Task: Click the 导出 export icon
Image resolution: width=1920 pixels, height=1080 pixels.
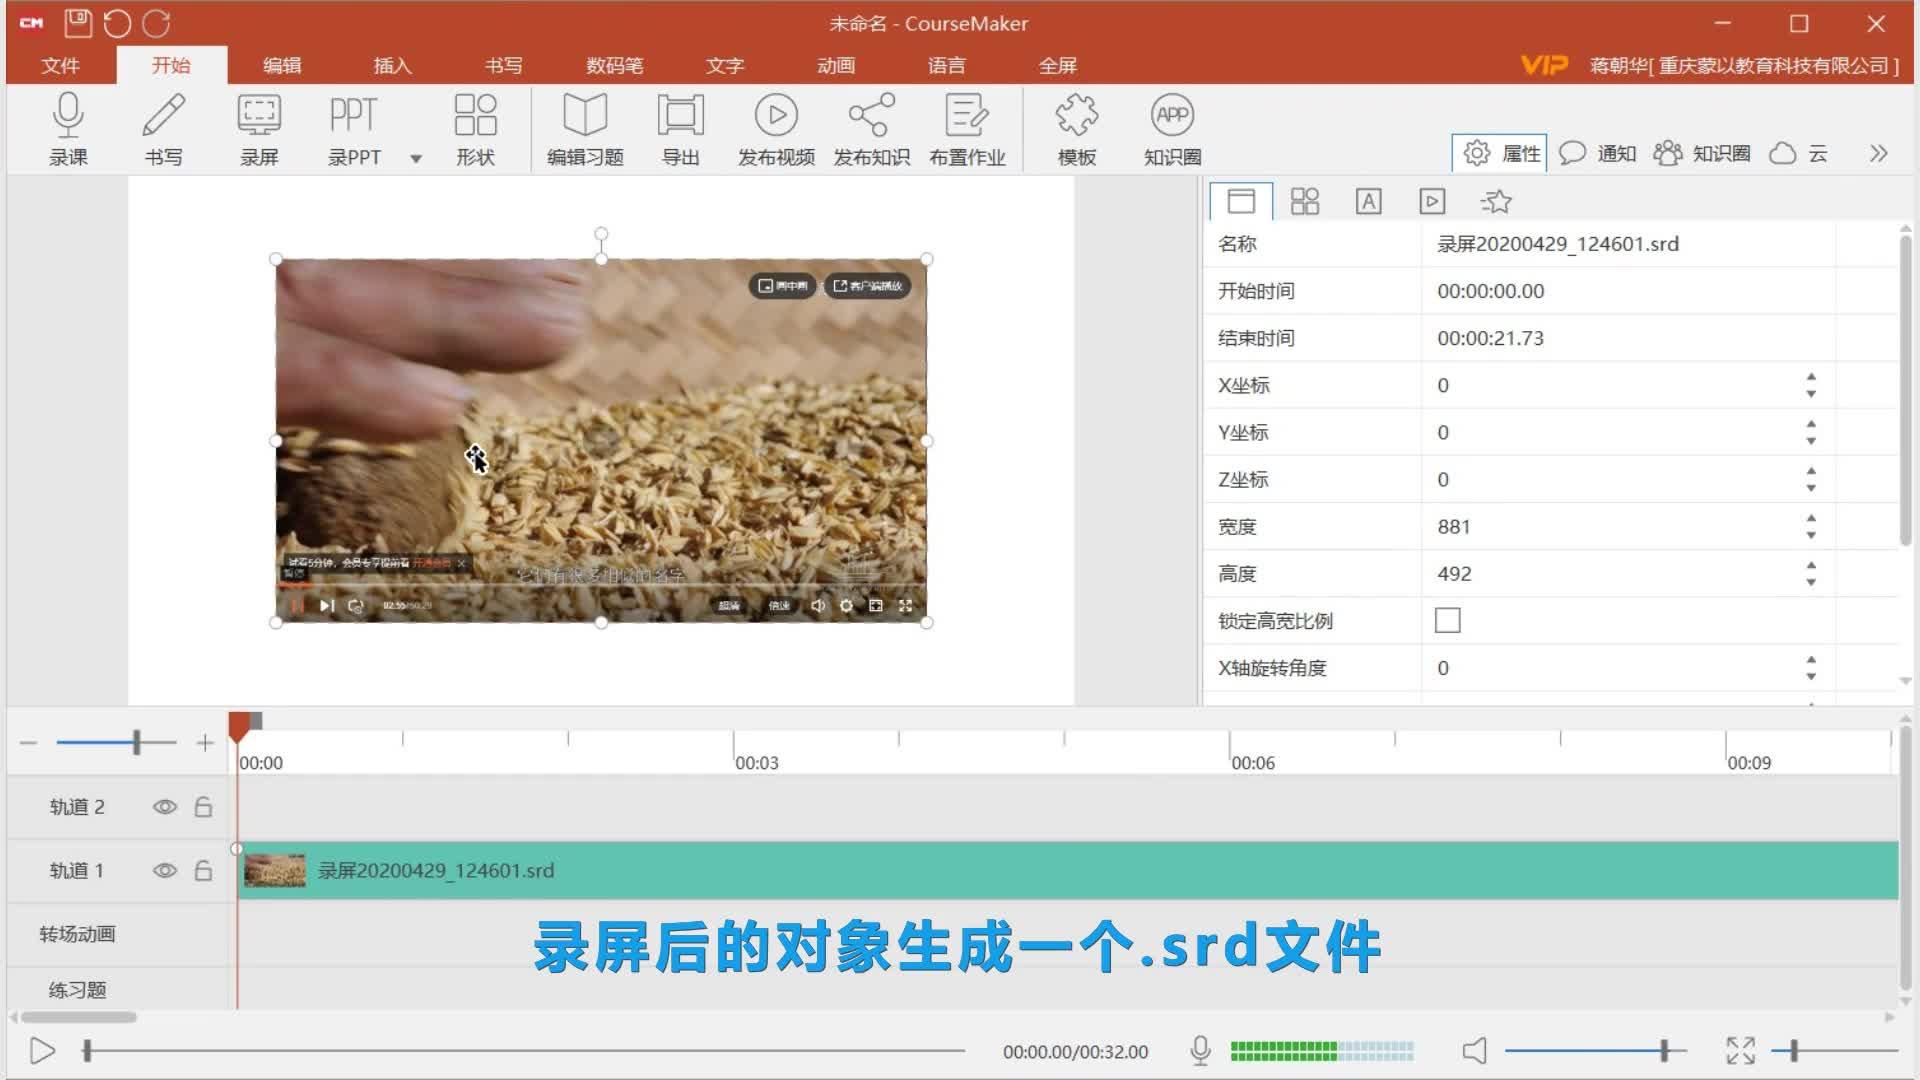Action: coord(681,128)
